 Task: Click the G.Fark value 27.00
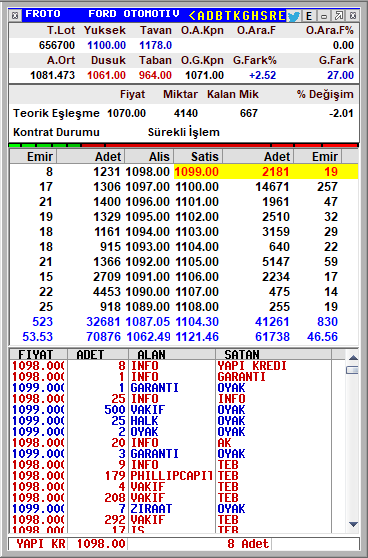(x=340, y=75)
